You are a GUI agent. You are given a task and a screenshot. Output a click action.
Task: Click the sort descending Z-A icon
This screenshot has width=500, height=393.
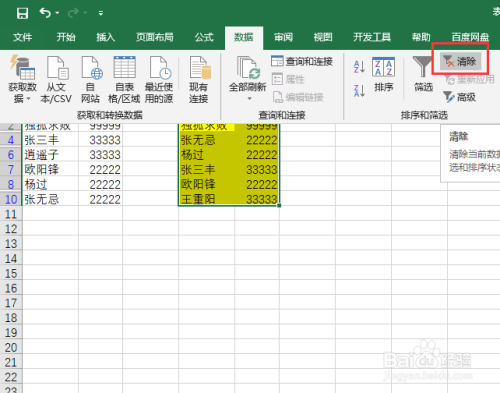pos(359,91)
